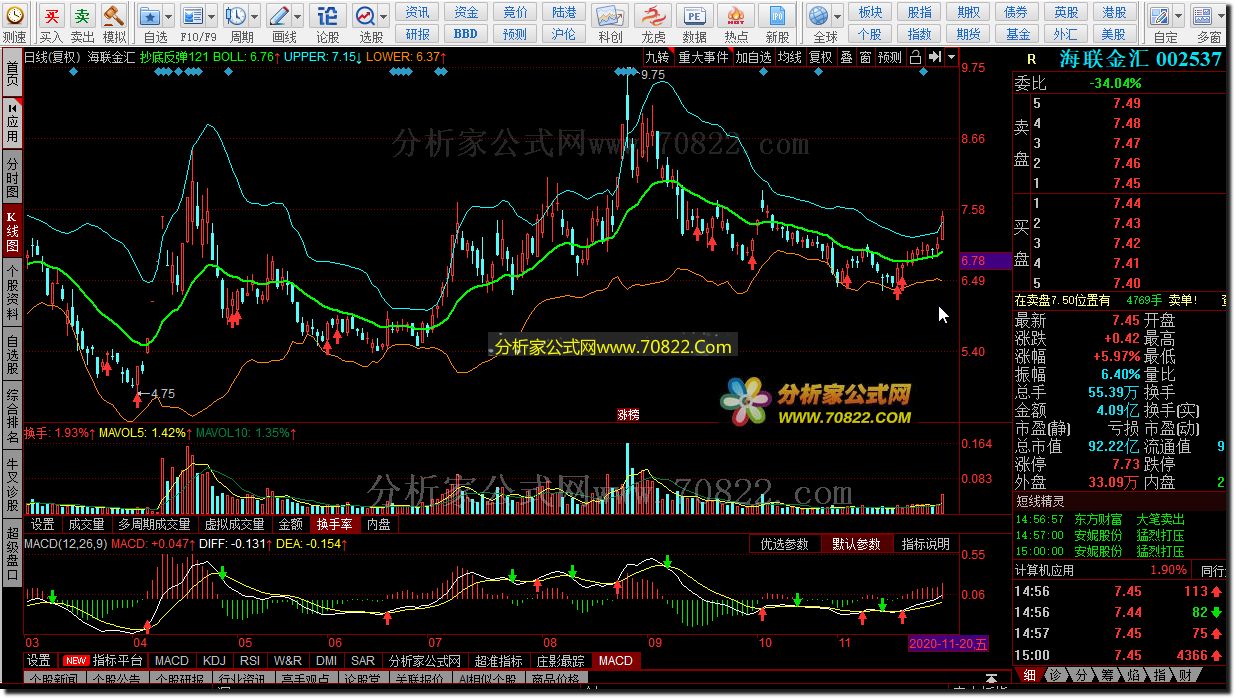Select the 画线 drawing pencil icon
The image size is (1236, 698).
281,17
